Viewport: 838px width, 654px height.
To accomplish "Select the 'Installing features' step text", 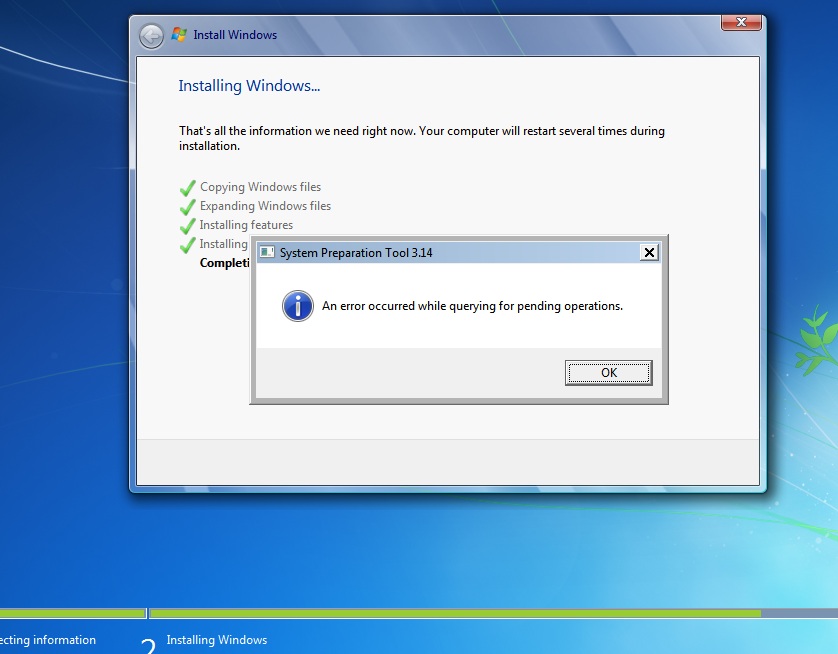I will 246,225.
